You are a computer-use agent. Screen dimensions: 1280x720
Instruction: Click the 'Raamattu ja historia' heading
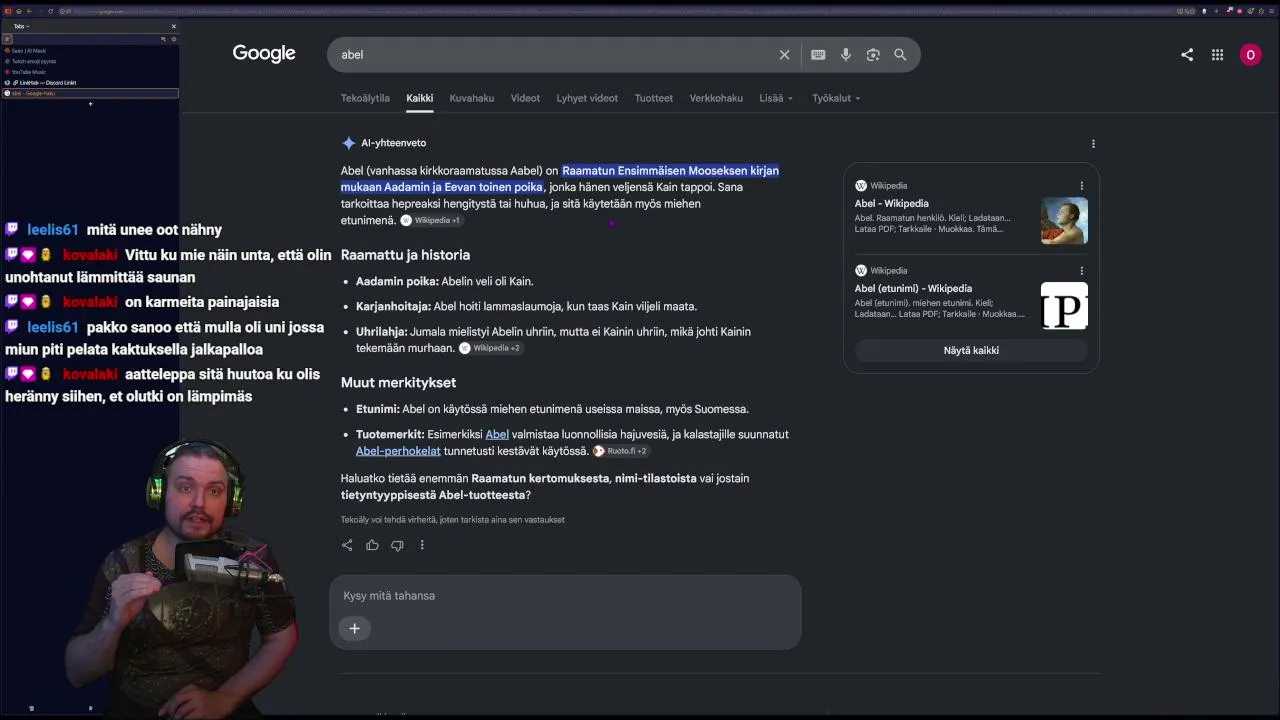point(405,255)
